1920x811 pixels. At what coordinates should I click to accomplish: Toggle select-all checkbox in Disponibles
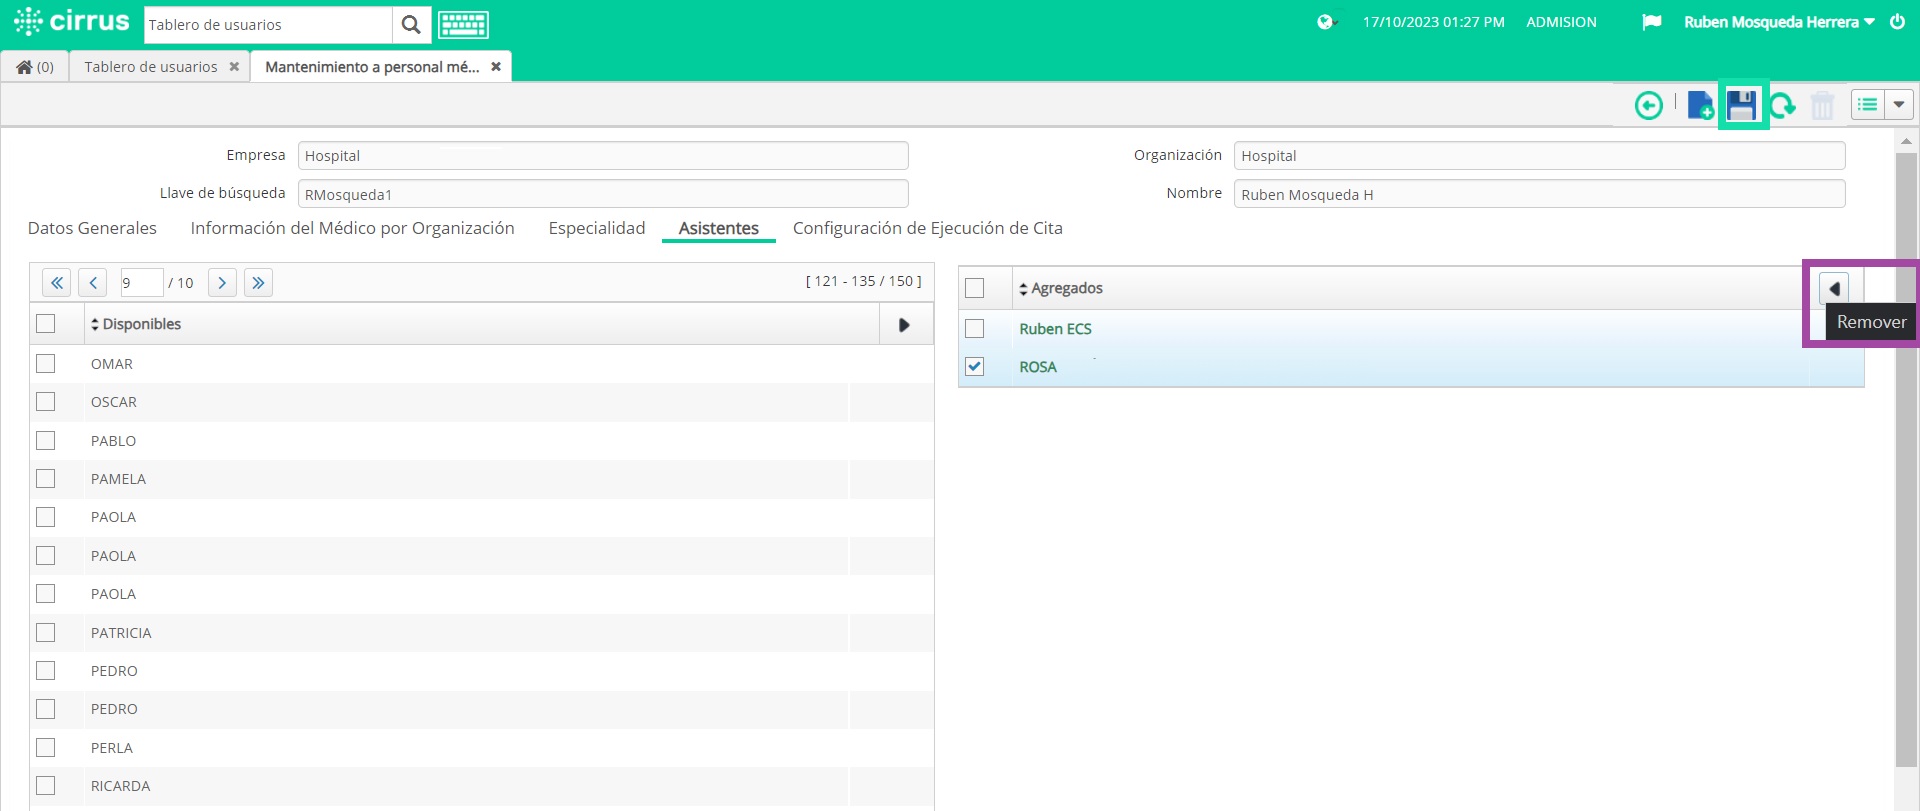click(46, 324)
